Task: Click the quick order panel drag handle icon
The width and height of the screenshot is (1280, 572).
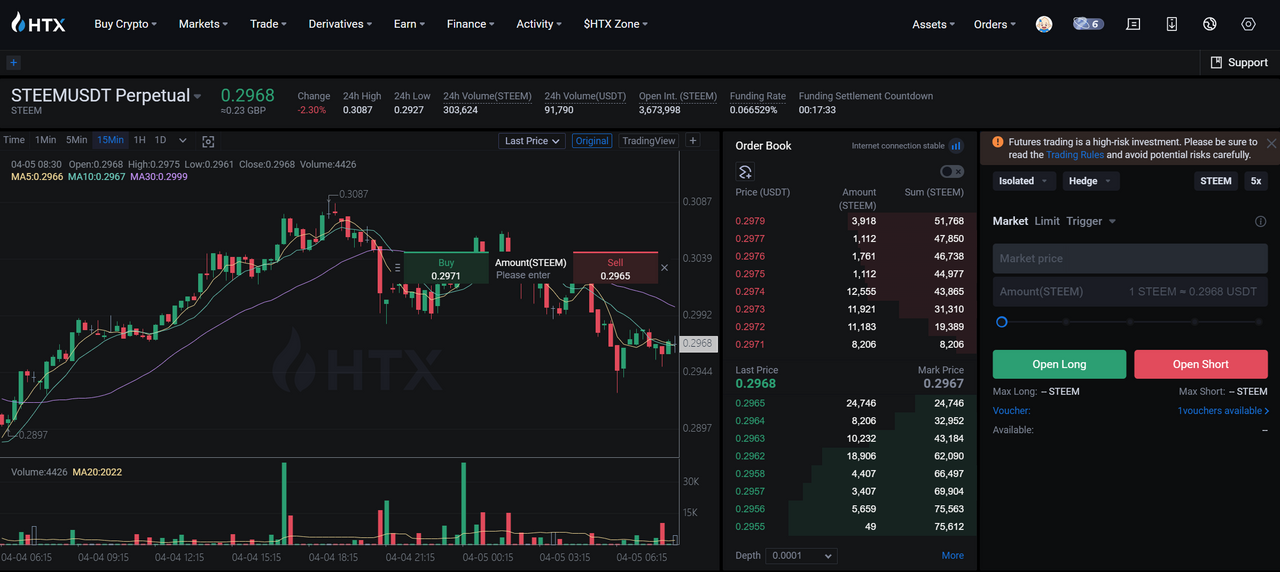Action: pos(398,268)
